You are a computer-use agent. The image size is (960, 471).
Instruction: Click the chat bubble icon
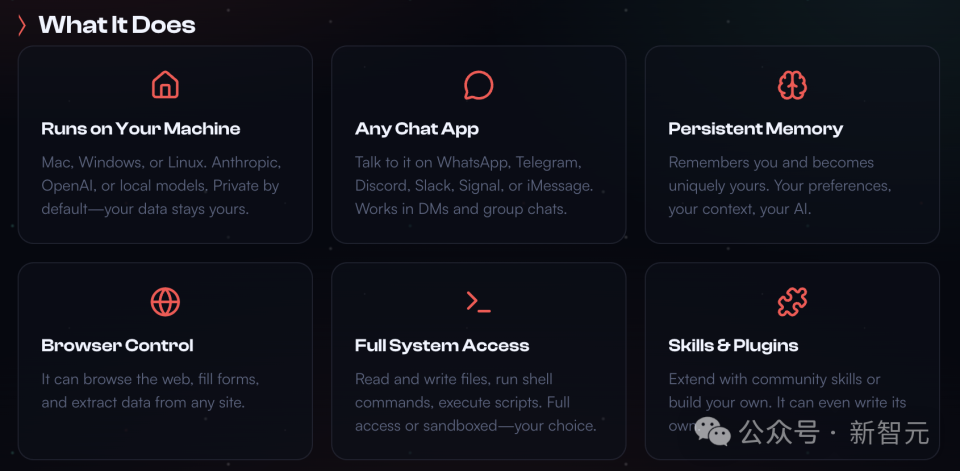479,85
